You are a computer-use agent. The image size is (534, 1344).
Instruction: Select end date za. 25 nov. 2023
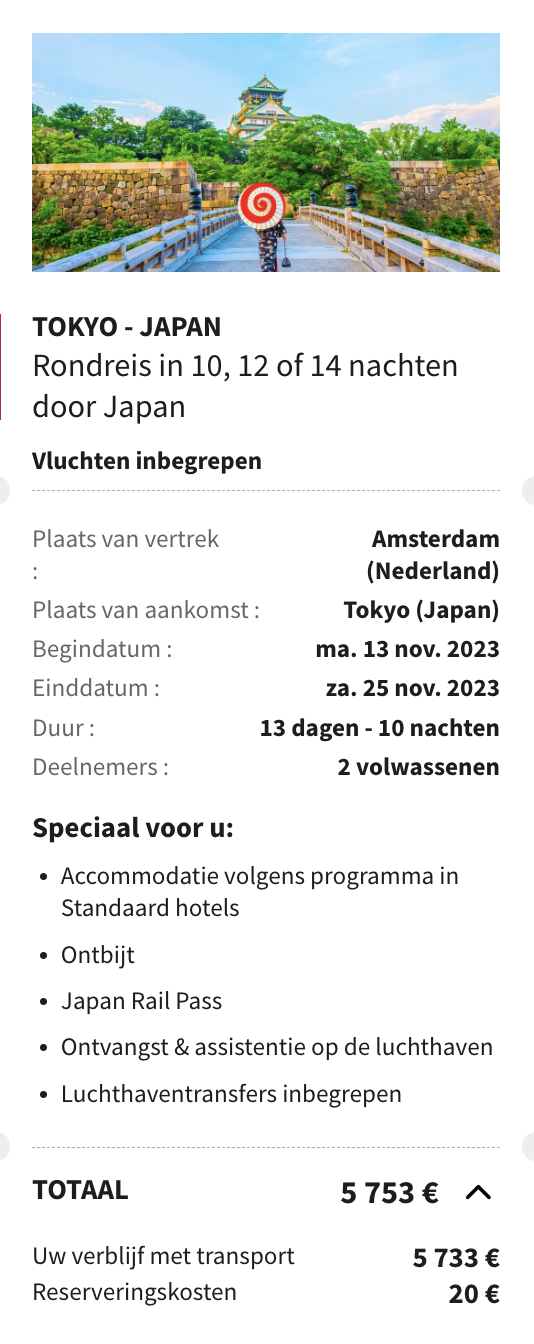(412, 689)
